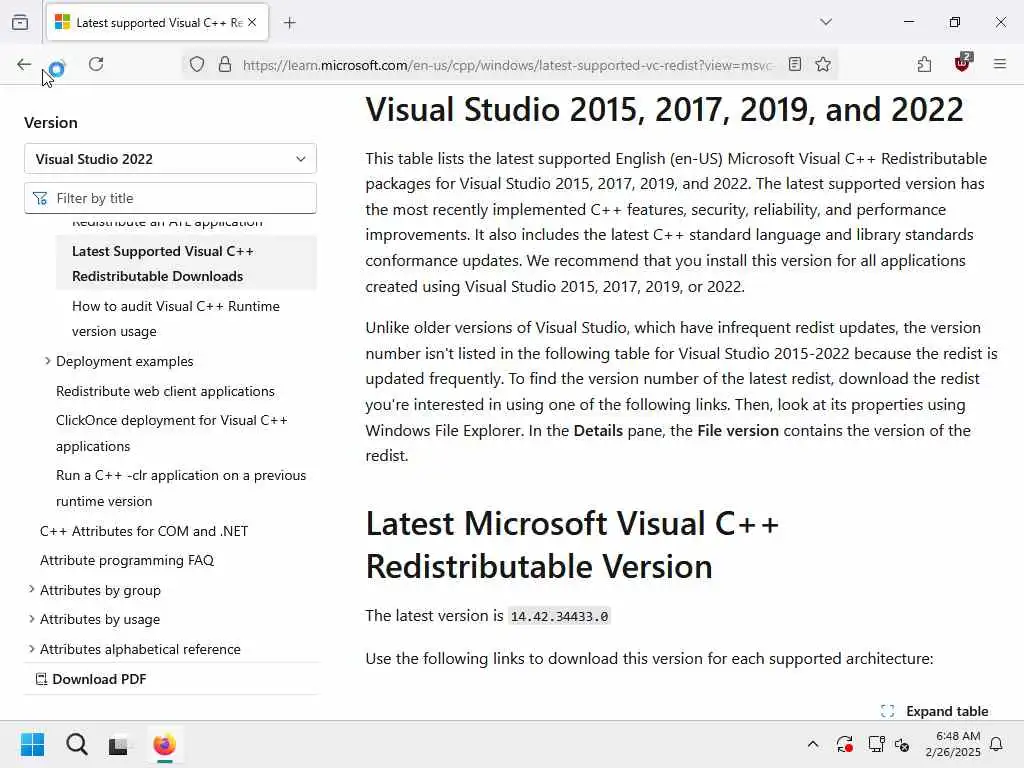The width and height of the screenshot is (1024, 768).
Task: Click the Download PDF button
Action: click(91, 679)
